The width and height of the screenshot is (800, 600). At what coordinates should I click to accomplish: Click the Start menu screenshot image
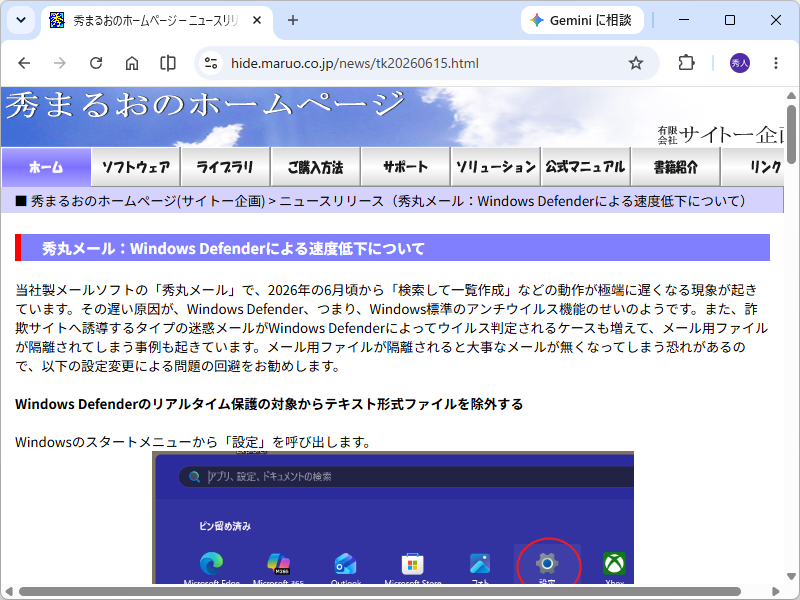393,517
